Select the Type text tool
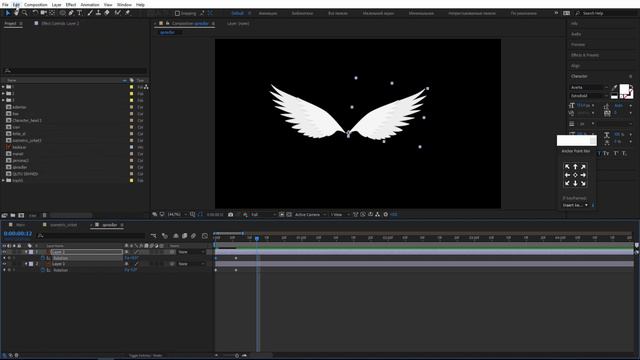 point(80,13)
